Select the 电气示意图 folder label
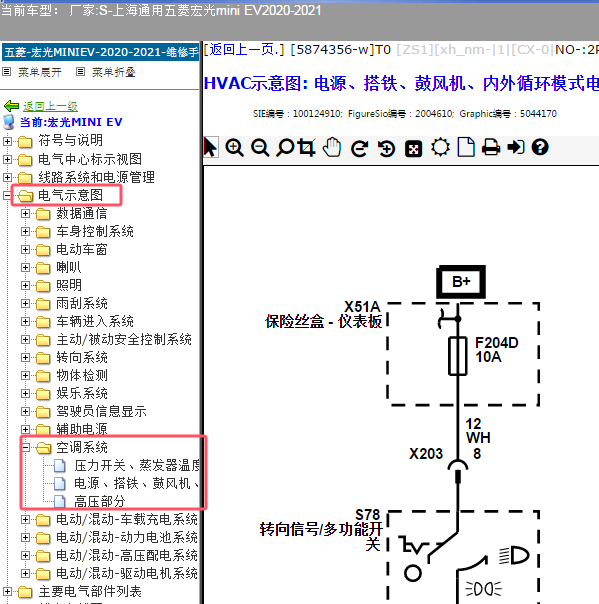Image resolution: width=599 pixels, height=604 pixels. (x=70, y=195)
